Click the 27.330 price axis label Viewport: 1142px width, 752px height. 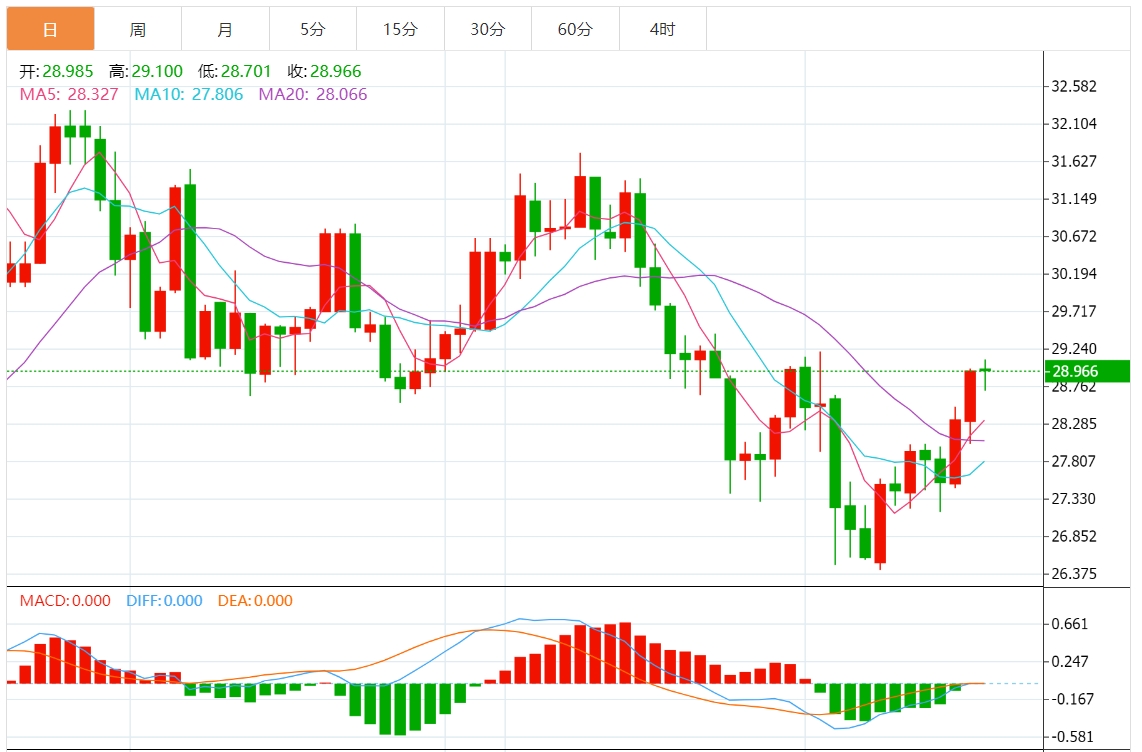(x=1074, y=499)
